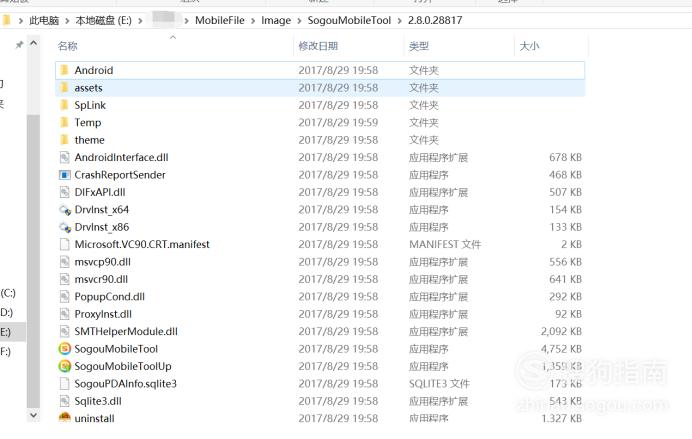Click the theme folder icon
Image resolution: width=692 pixels, height=439 pixels.
(x=64, y=140)
